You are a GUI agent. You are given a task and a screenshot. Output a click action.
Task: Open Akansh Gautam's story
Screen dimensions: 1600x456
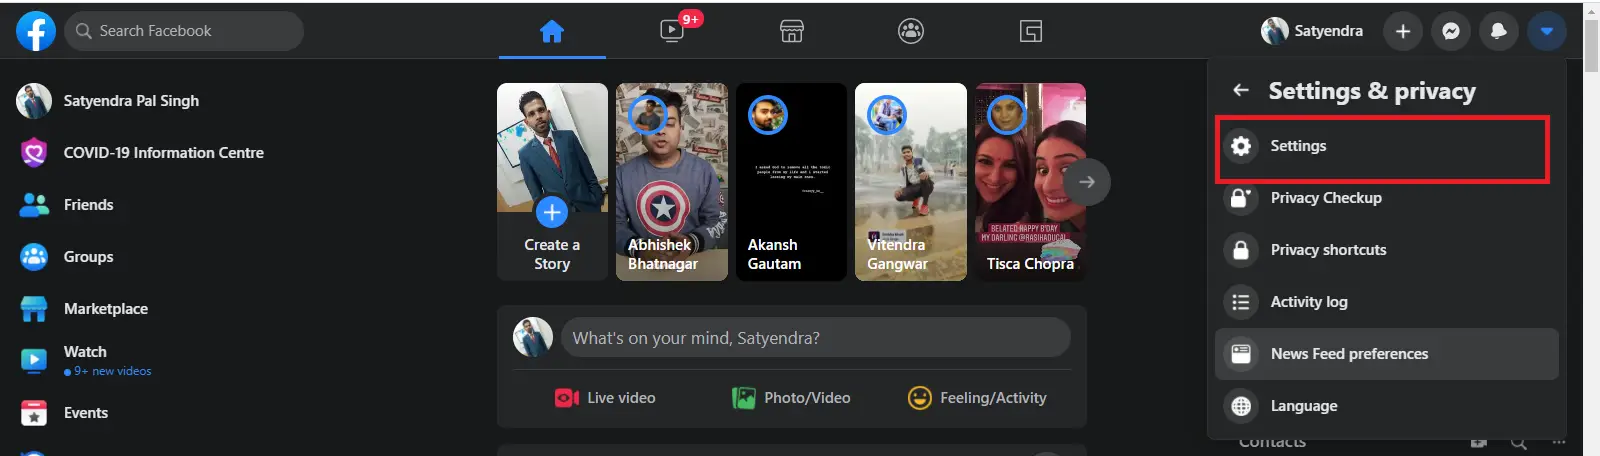click(791, 182)
